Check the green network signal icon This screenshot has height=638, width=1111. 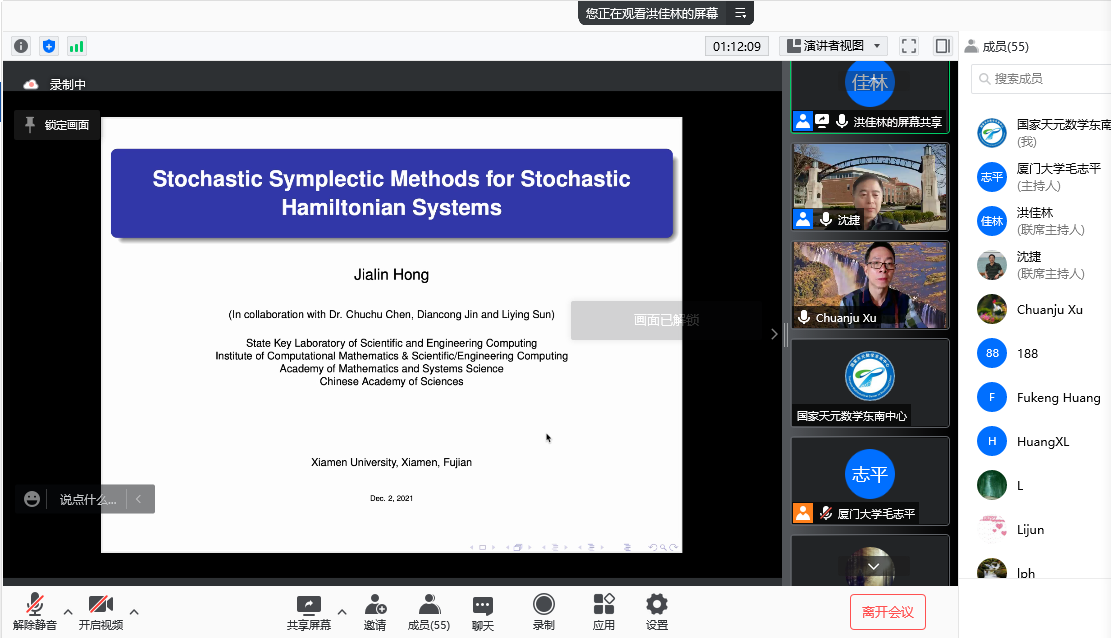[x=76, y=46]
